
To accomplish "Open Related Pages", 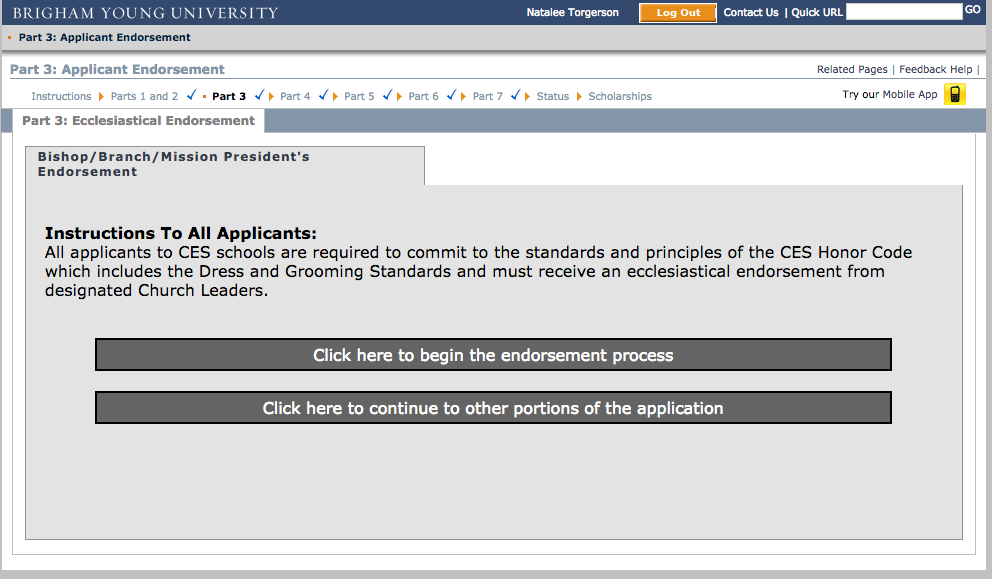I will click(x=851, y=69).
